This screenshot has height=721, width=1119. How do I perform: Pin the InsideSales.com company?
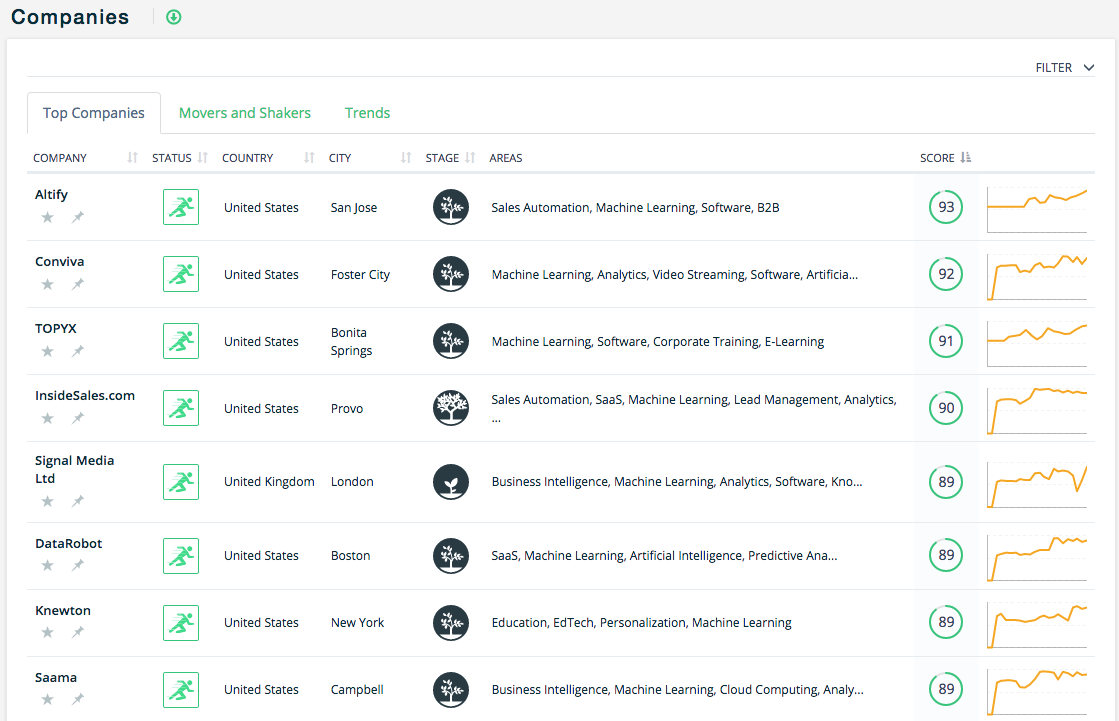78,418
